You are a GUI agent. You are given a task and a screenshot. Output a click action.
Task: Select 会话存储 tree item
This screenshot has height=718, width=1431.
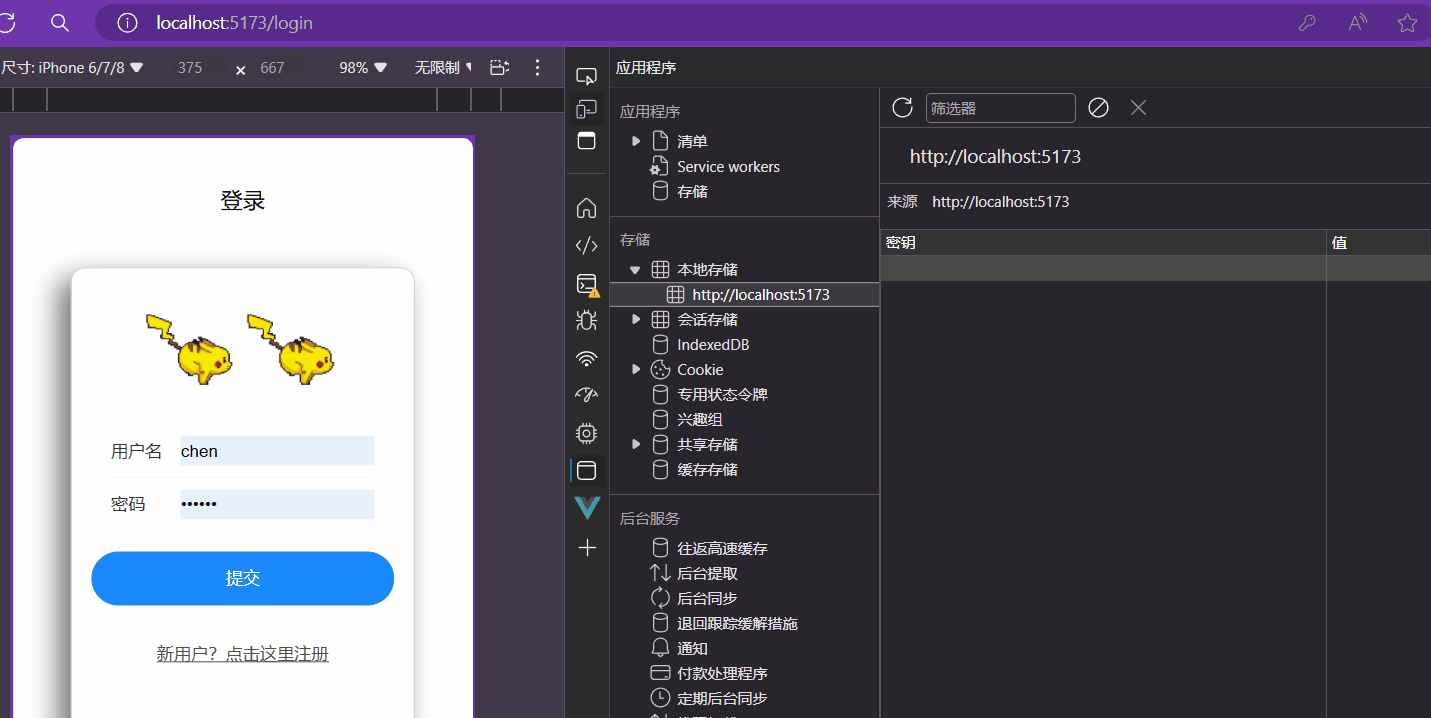[707, 320]
